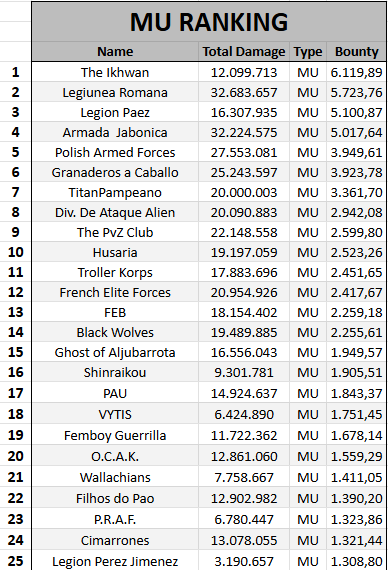Select the Polish Armed Forces cell
The height and width of the screenshot is (570, 388).
coord(115,152)
